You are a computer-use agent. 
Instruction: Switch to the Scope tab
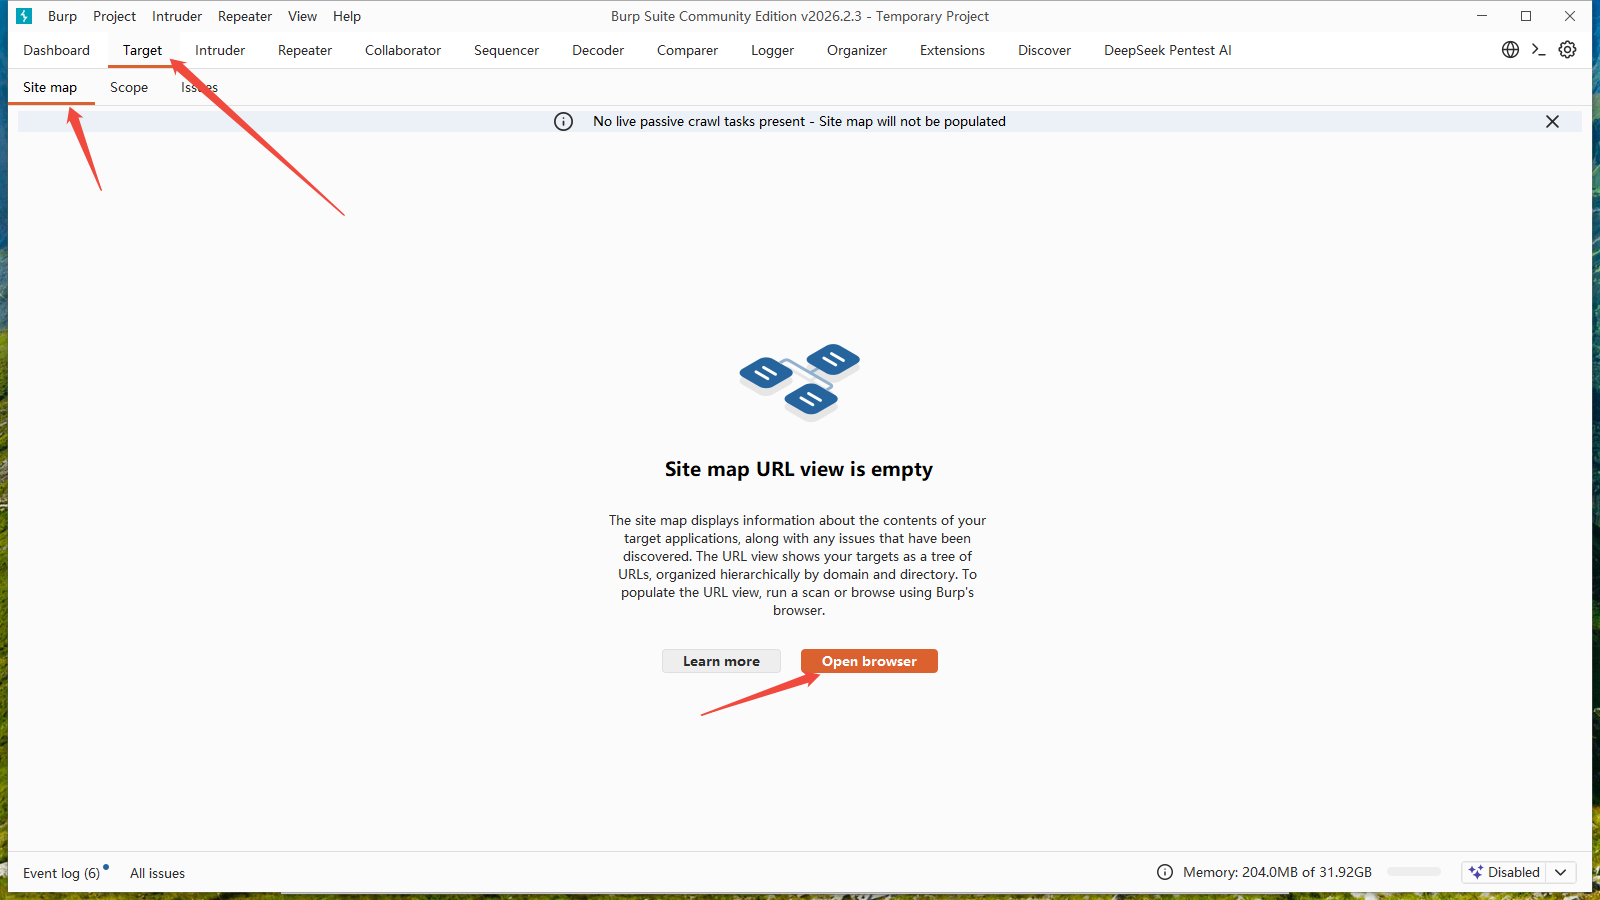129,88
